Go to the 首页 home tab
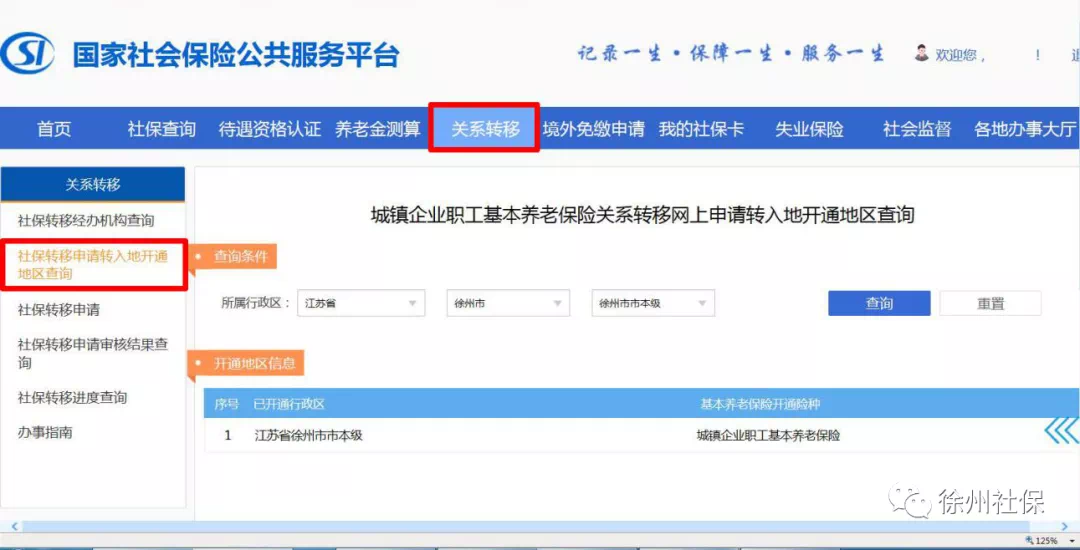The image size is (1080, 550). [54, 129]
